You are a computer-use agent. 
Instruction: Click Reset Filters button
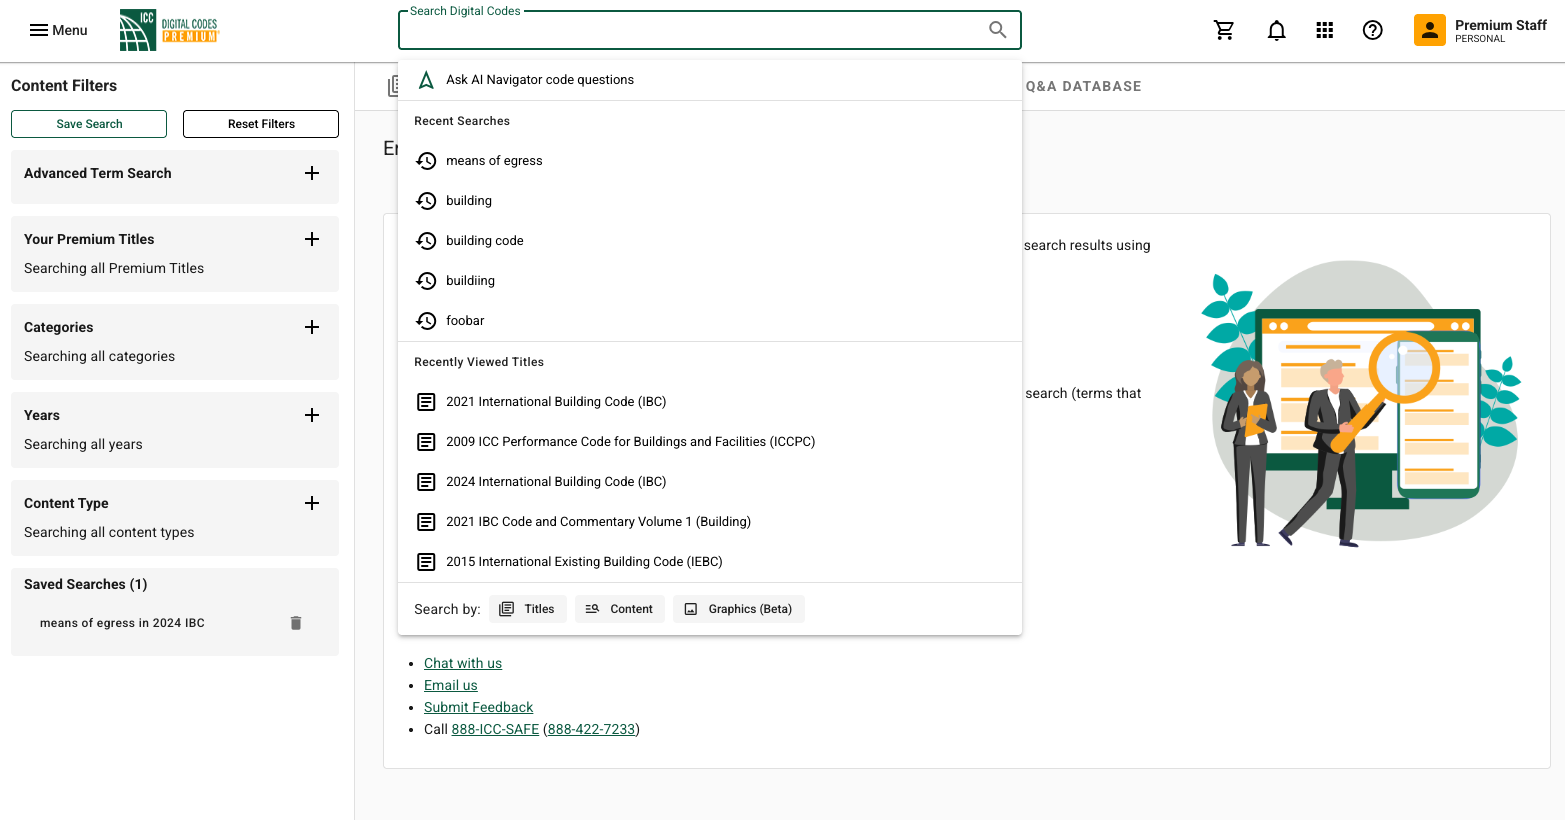(261, 124)
